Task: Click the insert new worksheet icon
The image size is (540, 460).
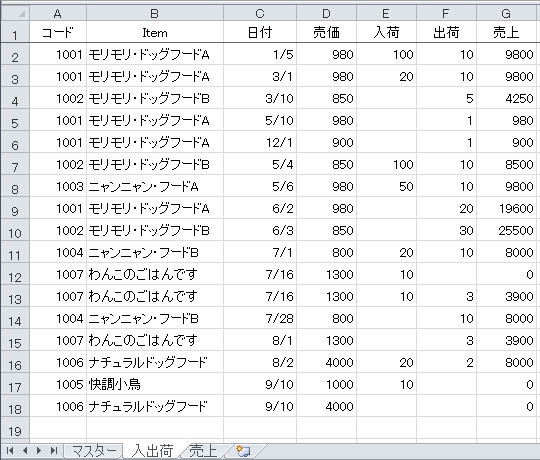Action: (243, 451)
